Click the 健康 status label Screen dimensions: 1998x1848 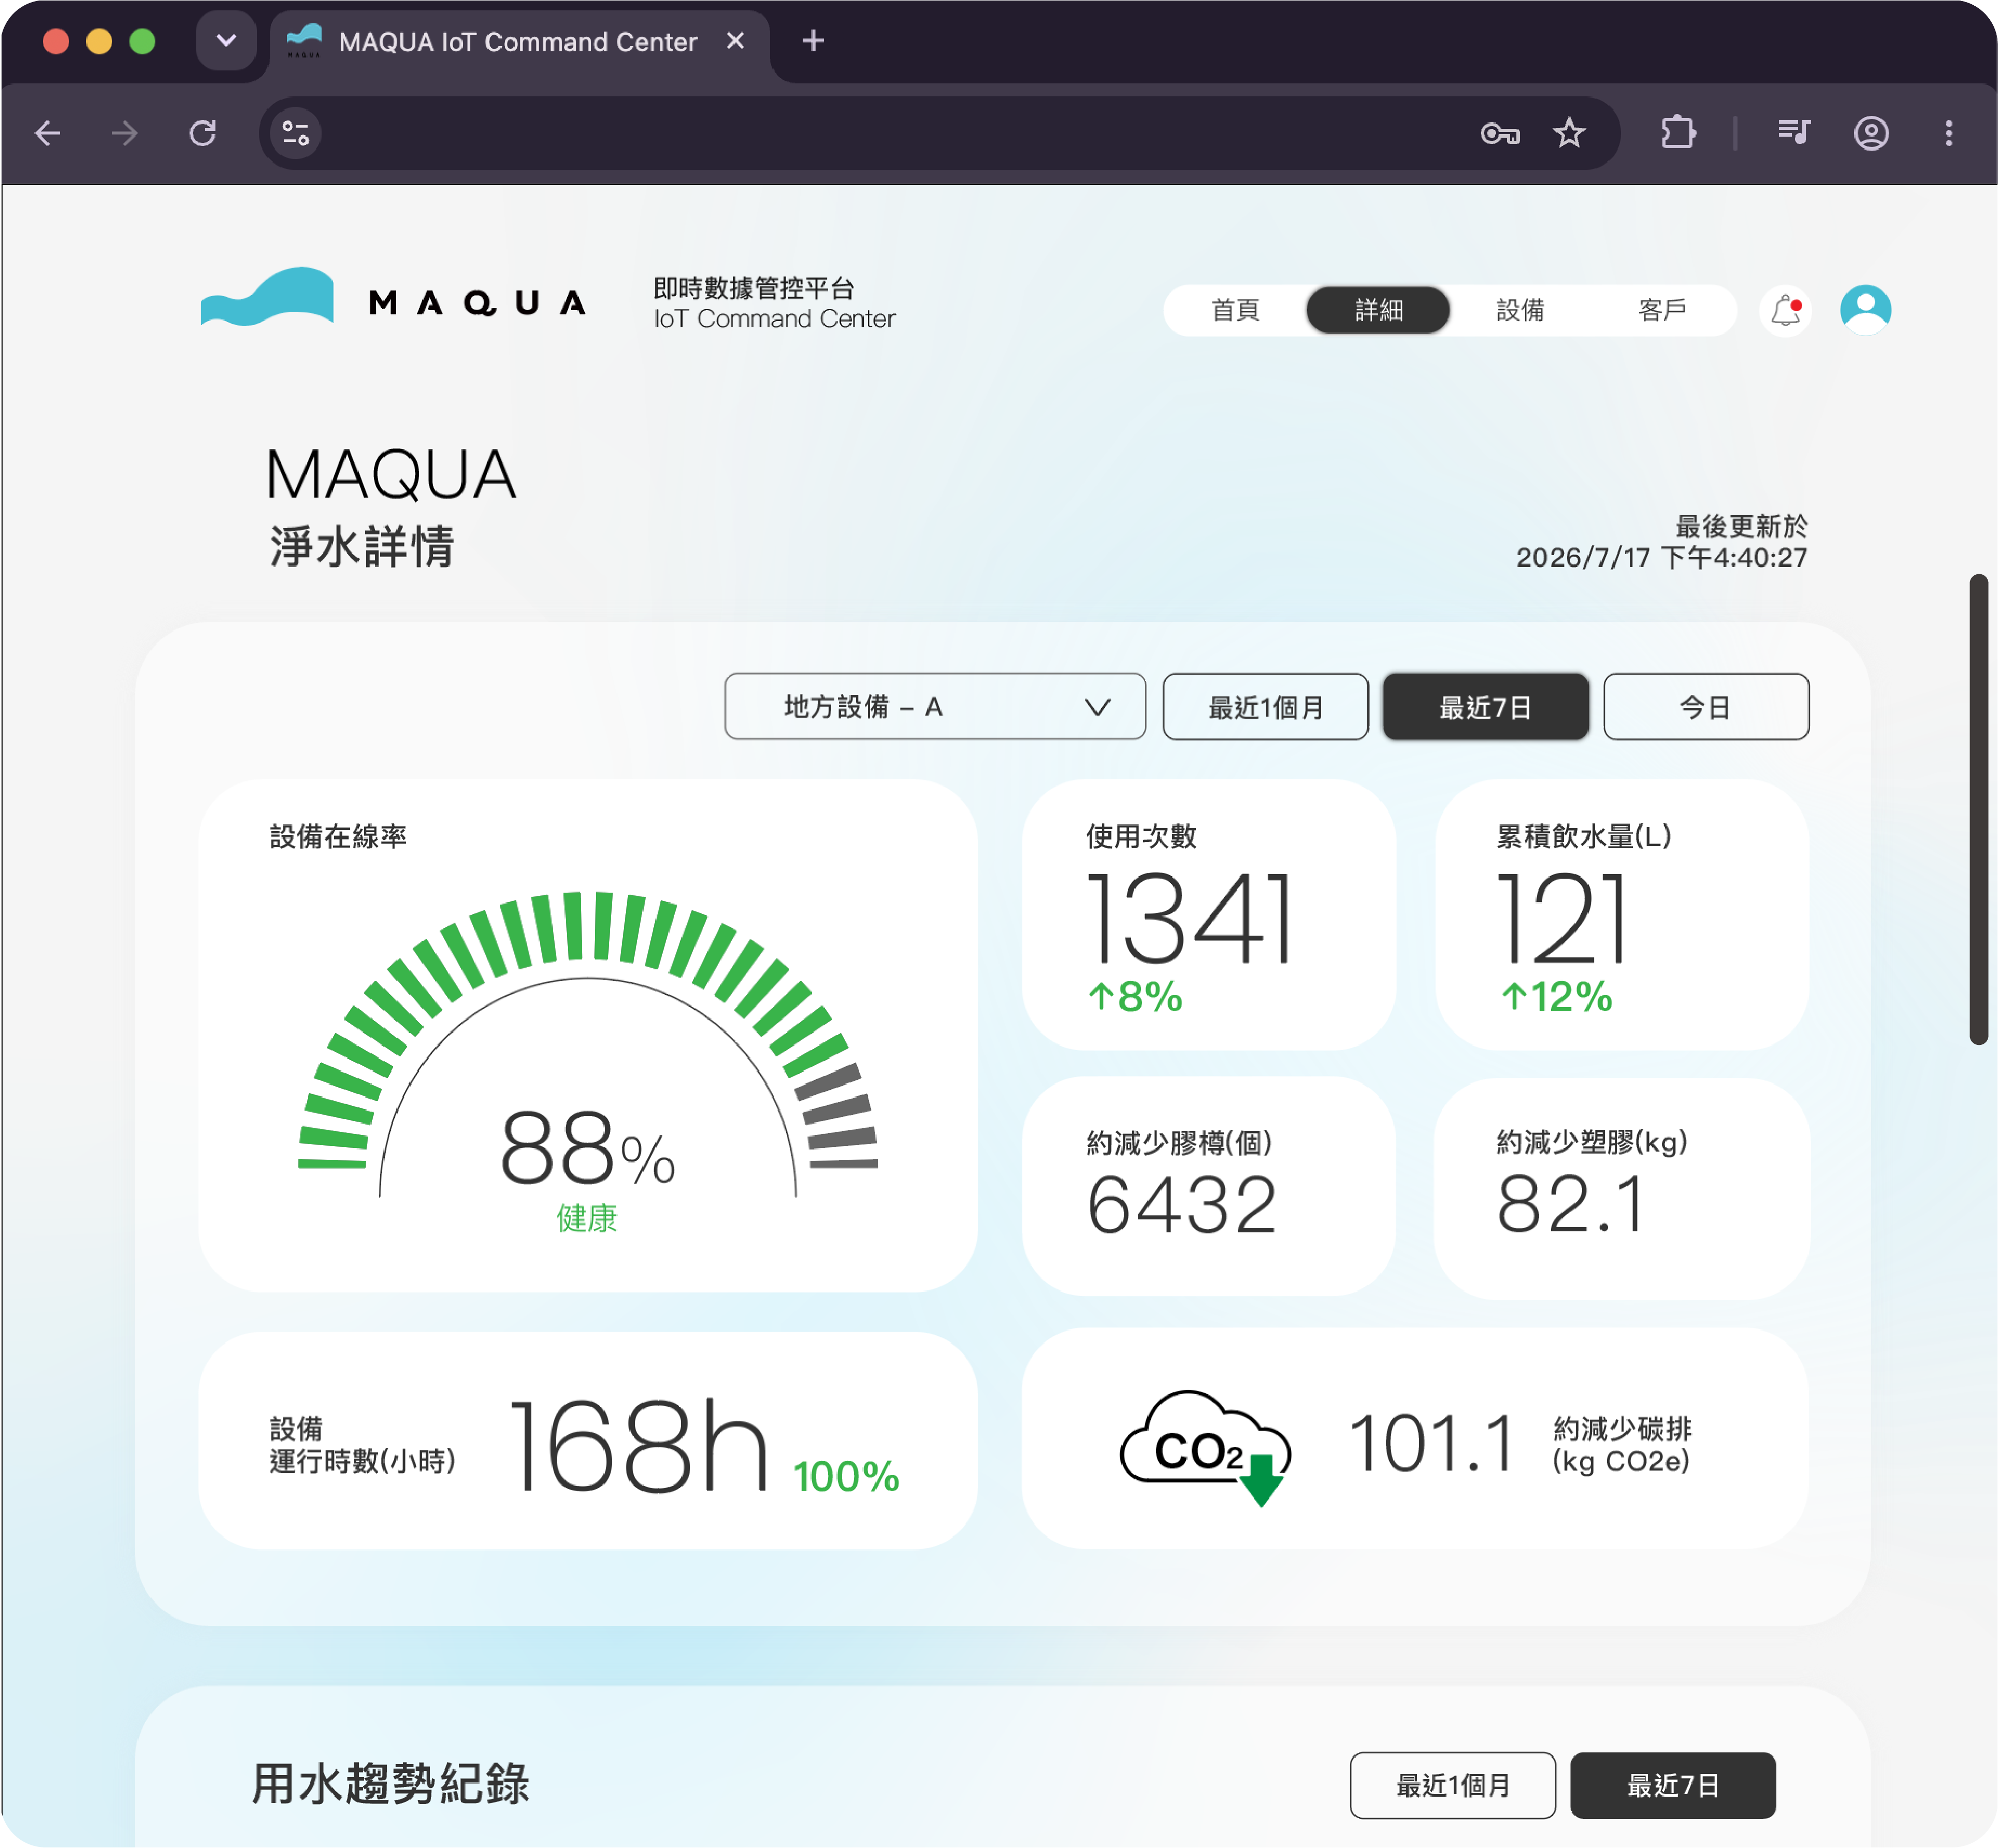(587, 1219)
